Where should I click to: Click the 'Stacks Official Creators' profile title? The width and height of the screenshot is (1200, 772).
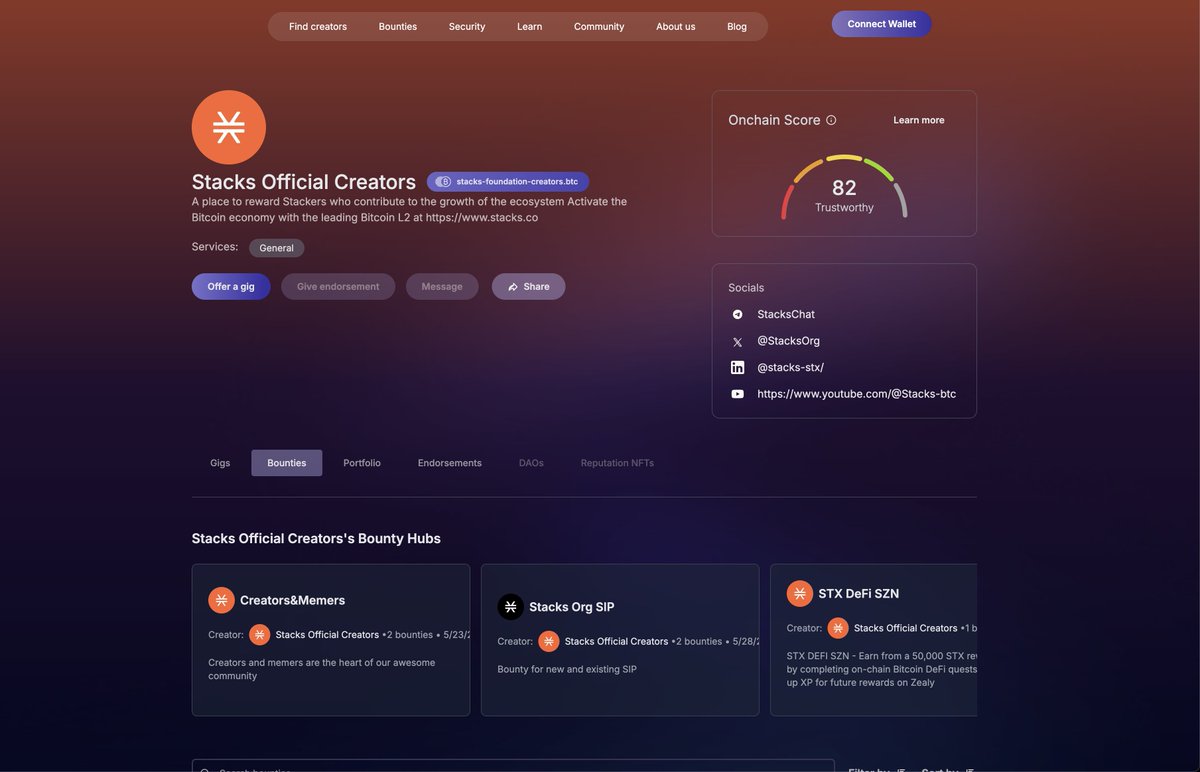[304, 182]
